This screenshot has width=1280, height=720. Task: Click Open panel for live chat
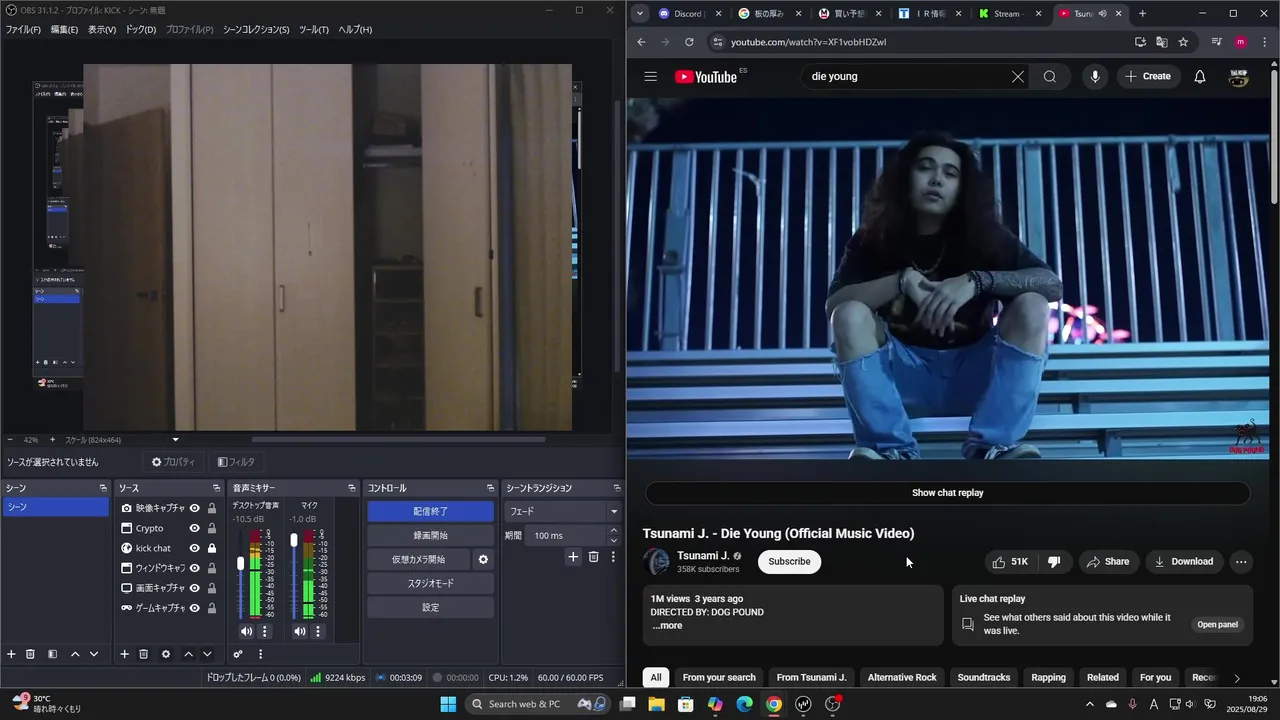click(x=1217, y=624)
